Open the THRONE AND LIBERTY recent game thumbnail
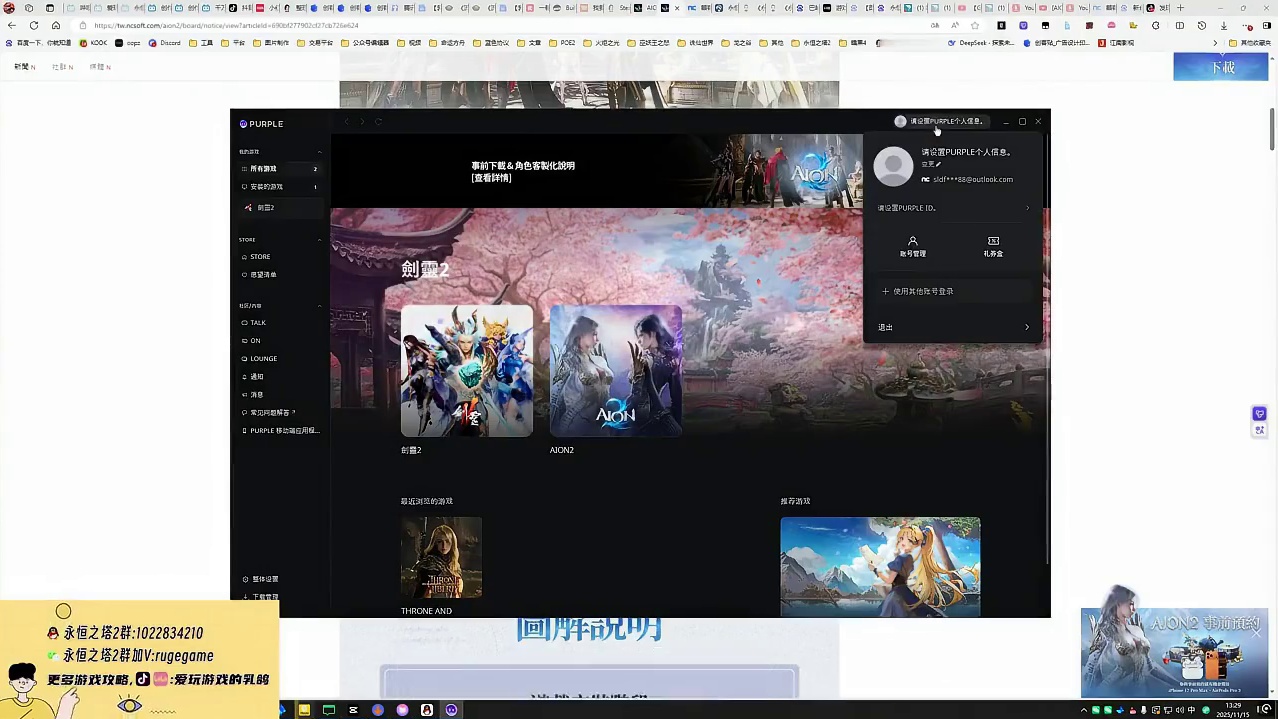This screenshot has height=719, width=1278. point(441,557)
